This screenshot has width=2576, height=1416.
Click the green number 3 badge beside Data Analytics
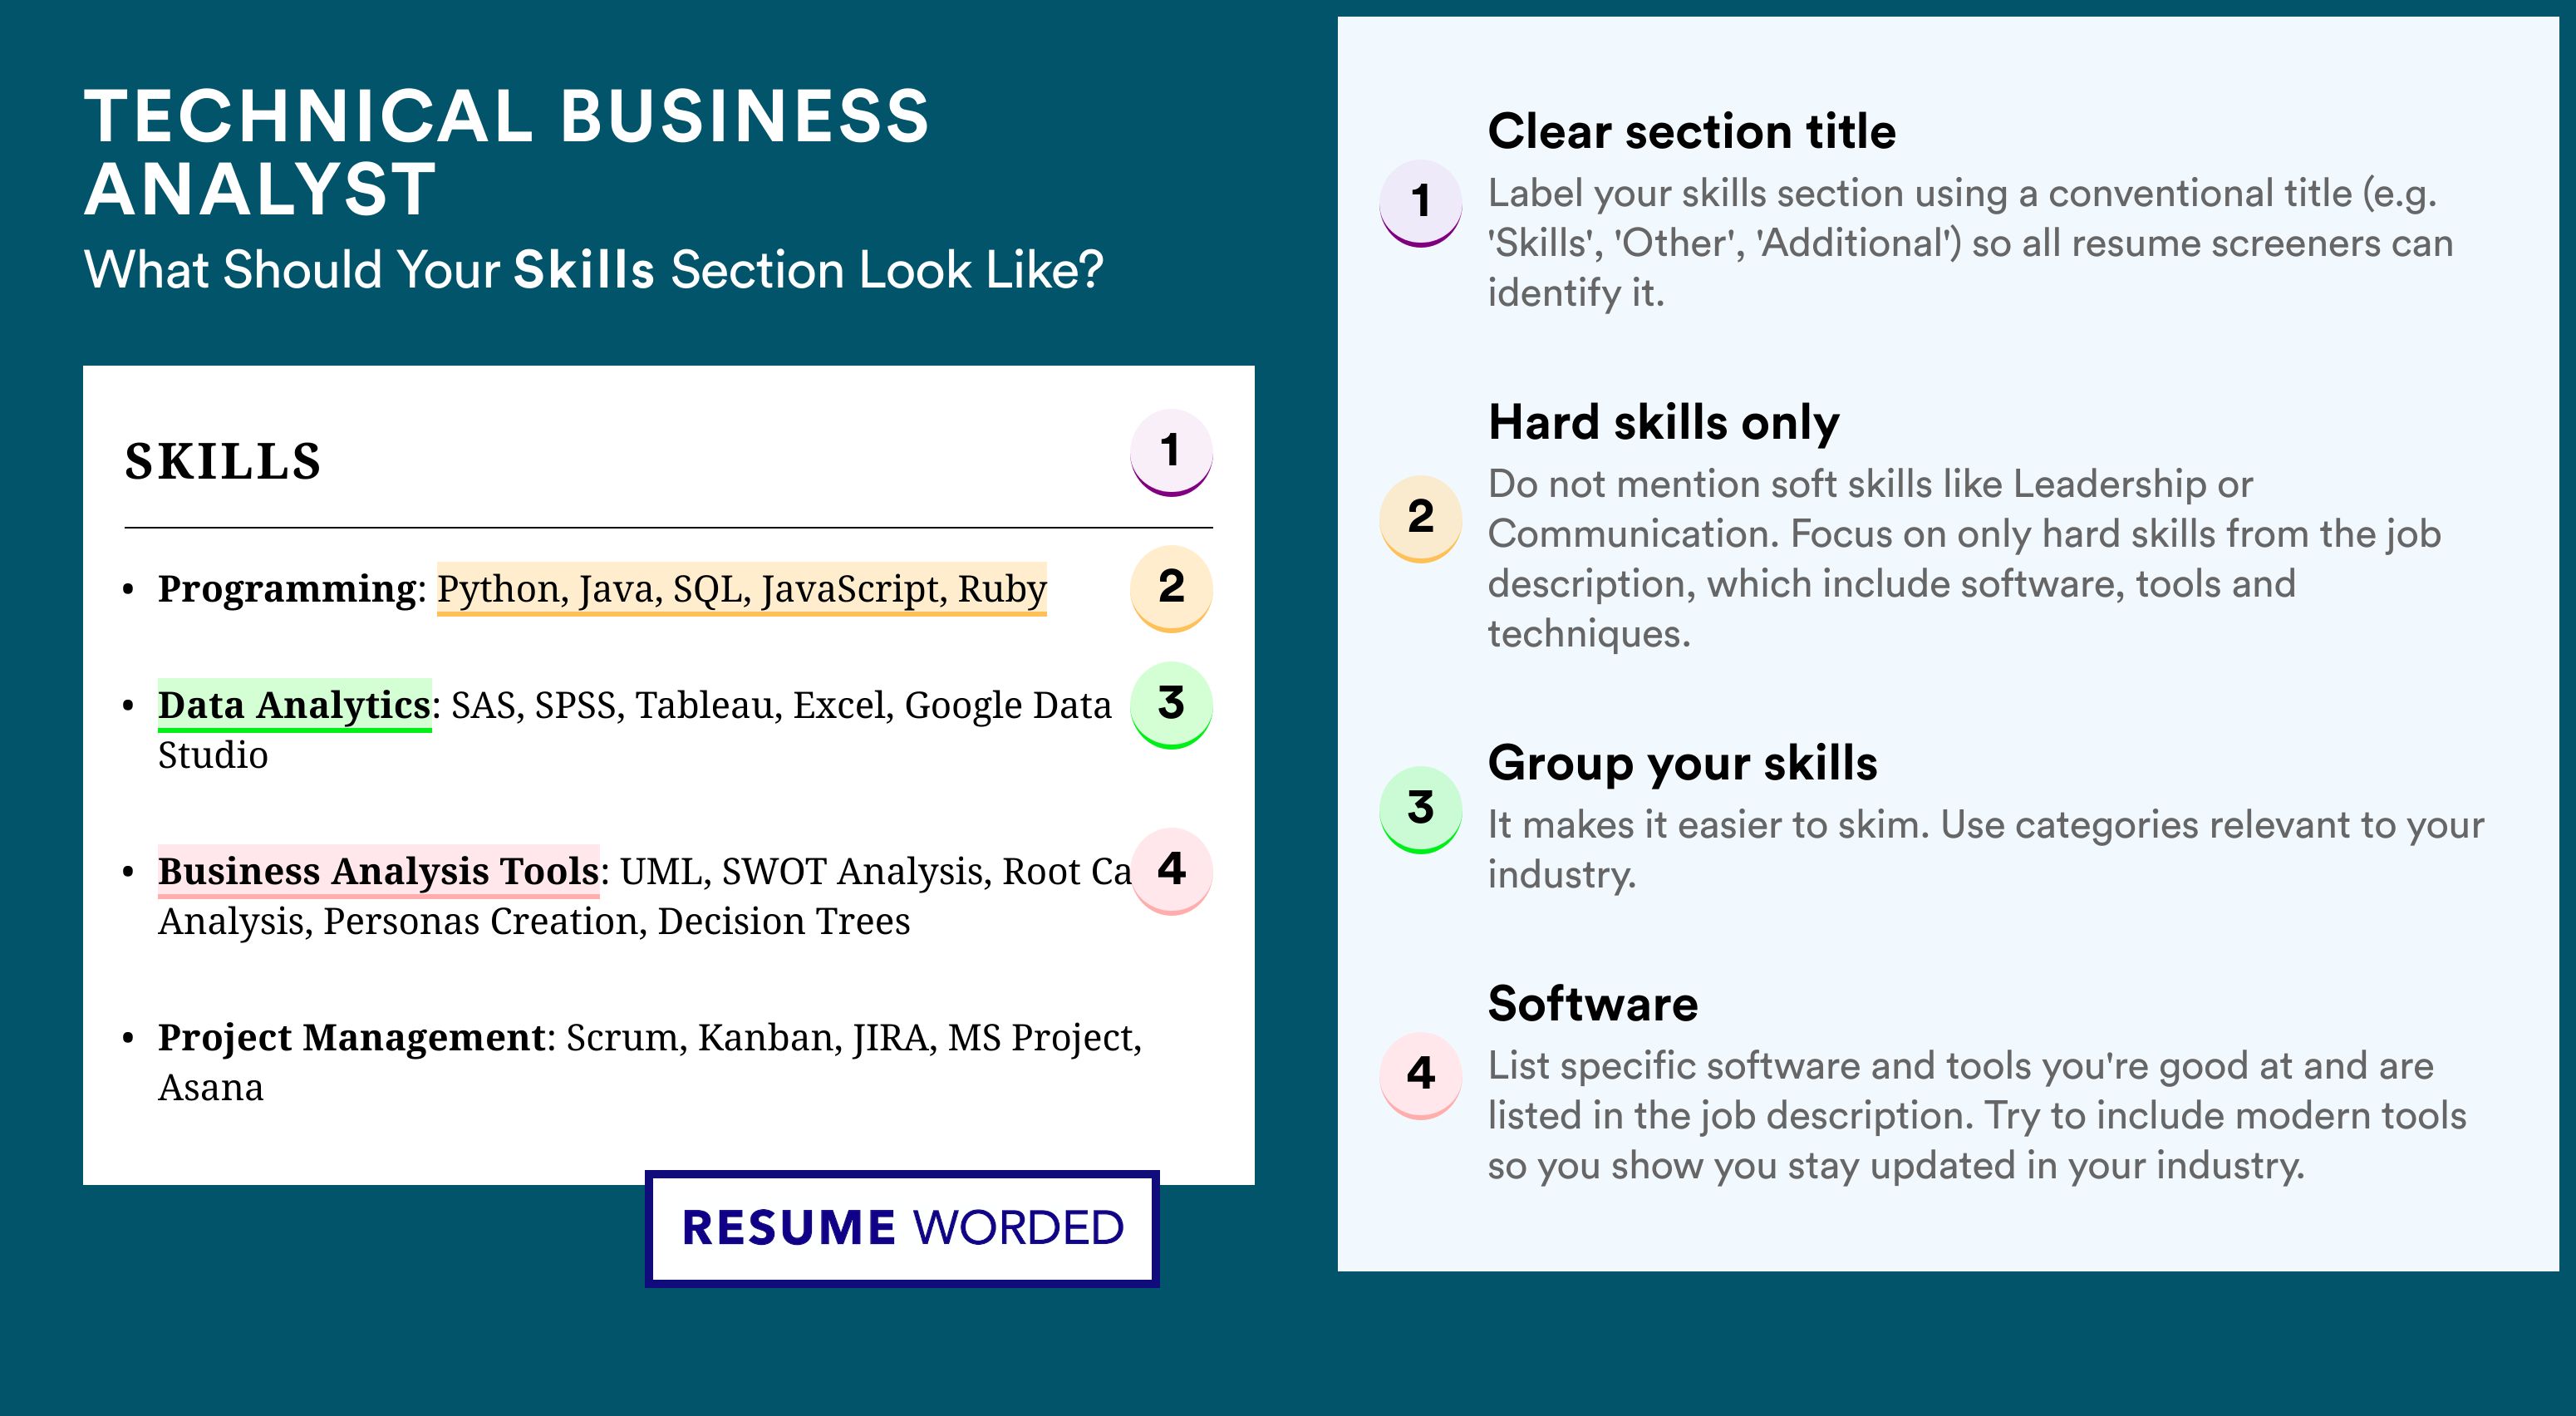tap(1171, 705)
